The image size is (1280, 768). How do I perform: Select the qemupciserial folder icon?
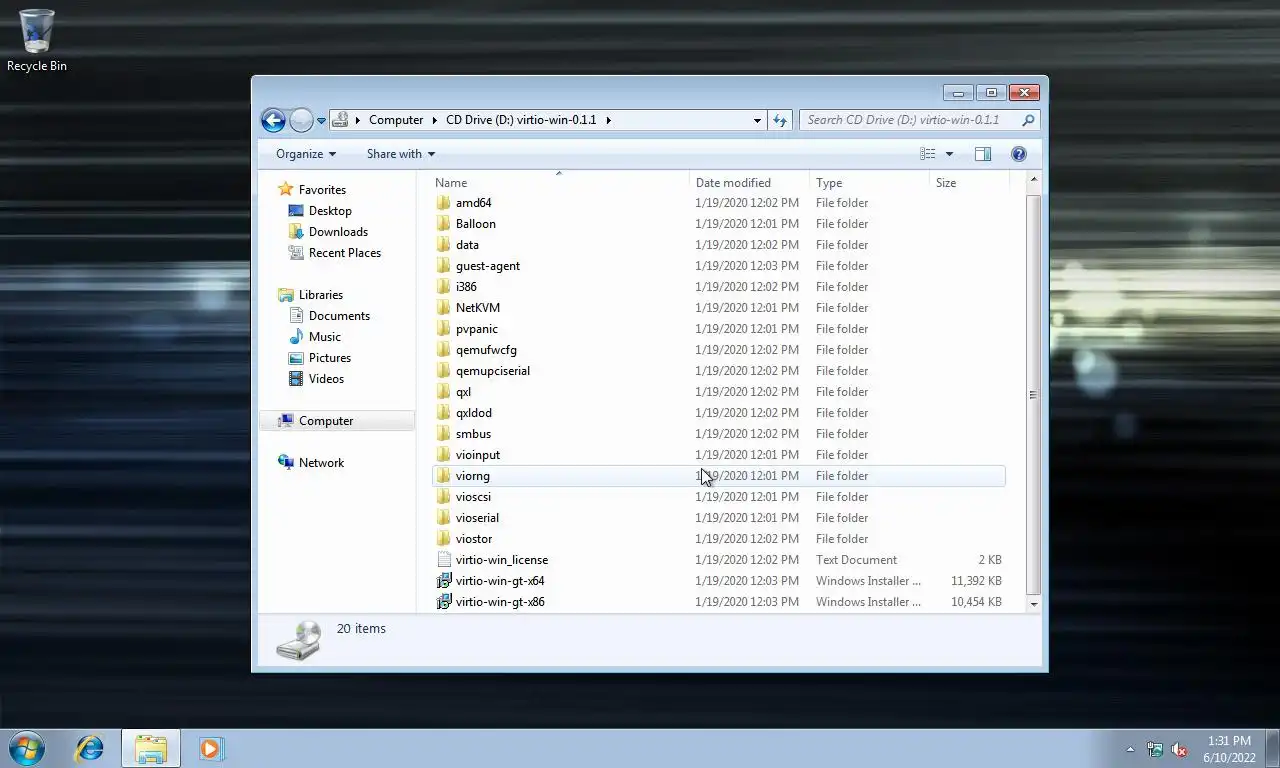[444, 371]
